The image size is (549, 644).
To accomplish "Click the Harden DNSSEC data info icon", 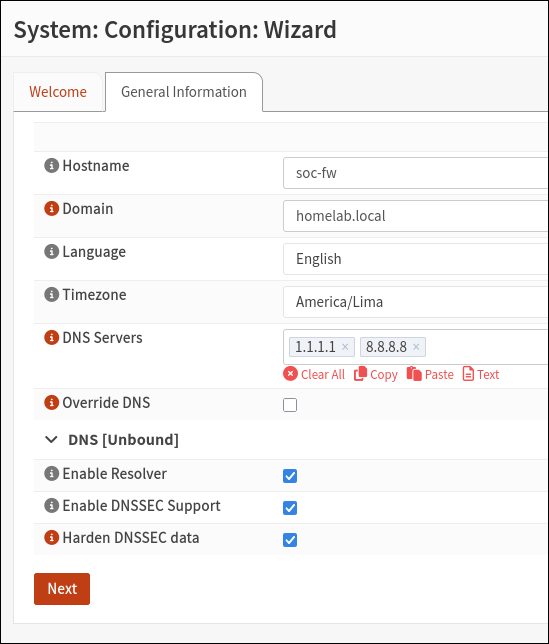I will coord(51,537).
